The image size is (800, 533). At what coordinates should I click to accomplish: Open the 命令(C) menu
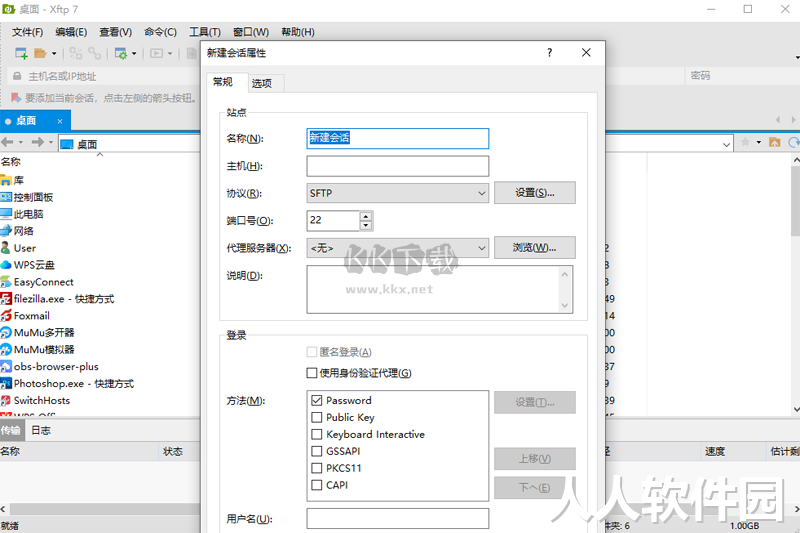[x=160, y=32]
